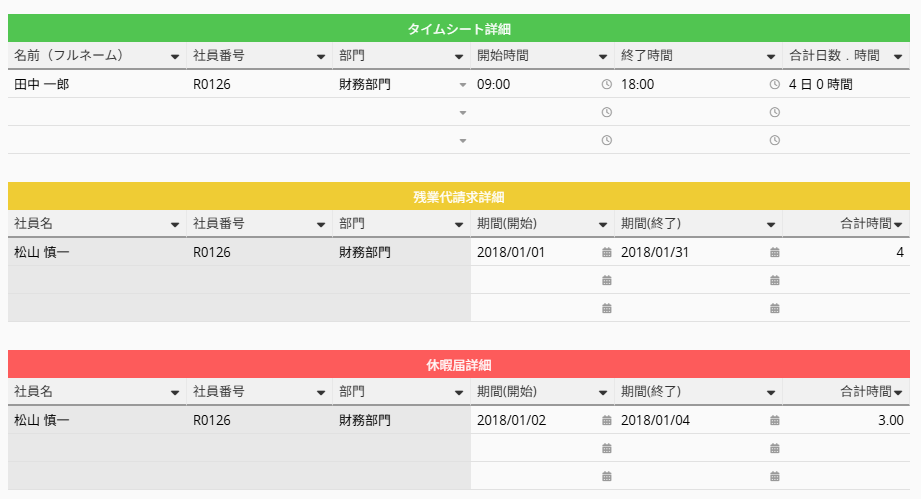Open filter for overtime 社員番号 column
The height and width of the screenshot is (499, 921).
pyautogui.click(x=321, y=224)
